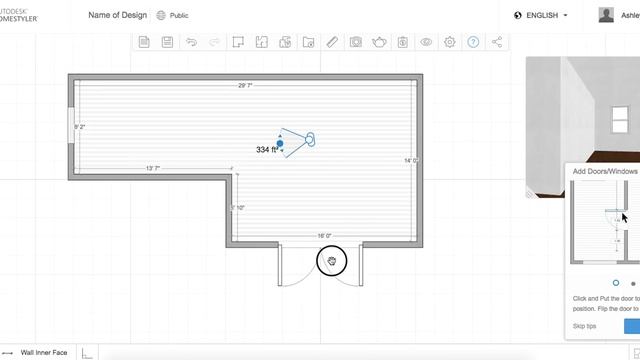Viewport: 640px width, 360px height.
Task: Redo the last undone action
Action: 214,42
